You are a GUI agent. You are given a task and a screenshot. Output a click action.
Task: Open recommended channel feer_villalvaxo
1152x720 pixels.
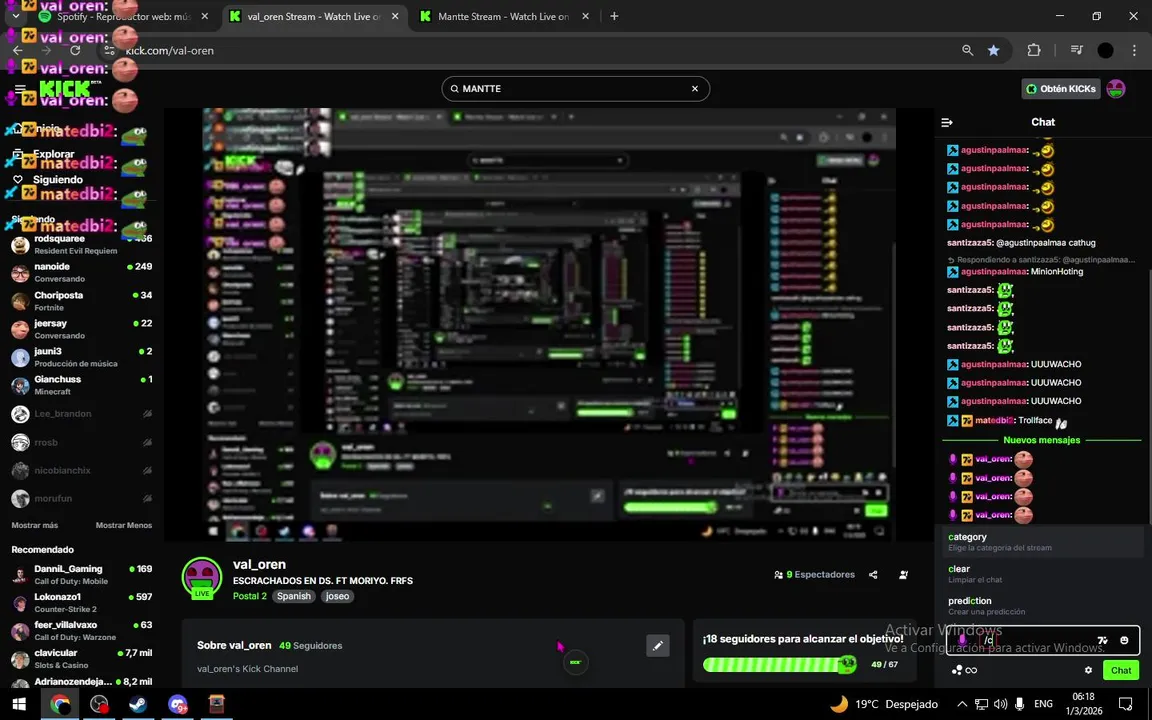[x=82, y=630]
